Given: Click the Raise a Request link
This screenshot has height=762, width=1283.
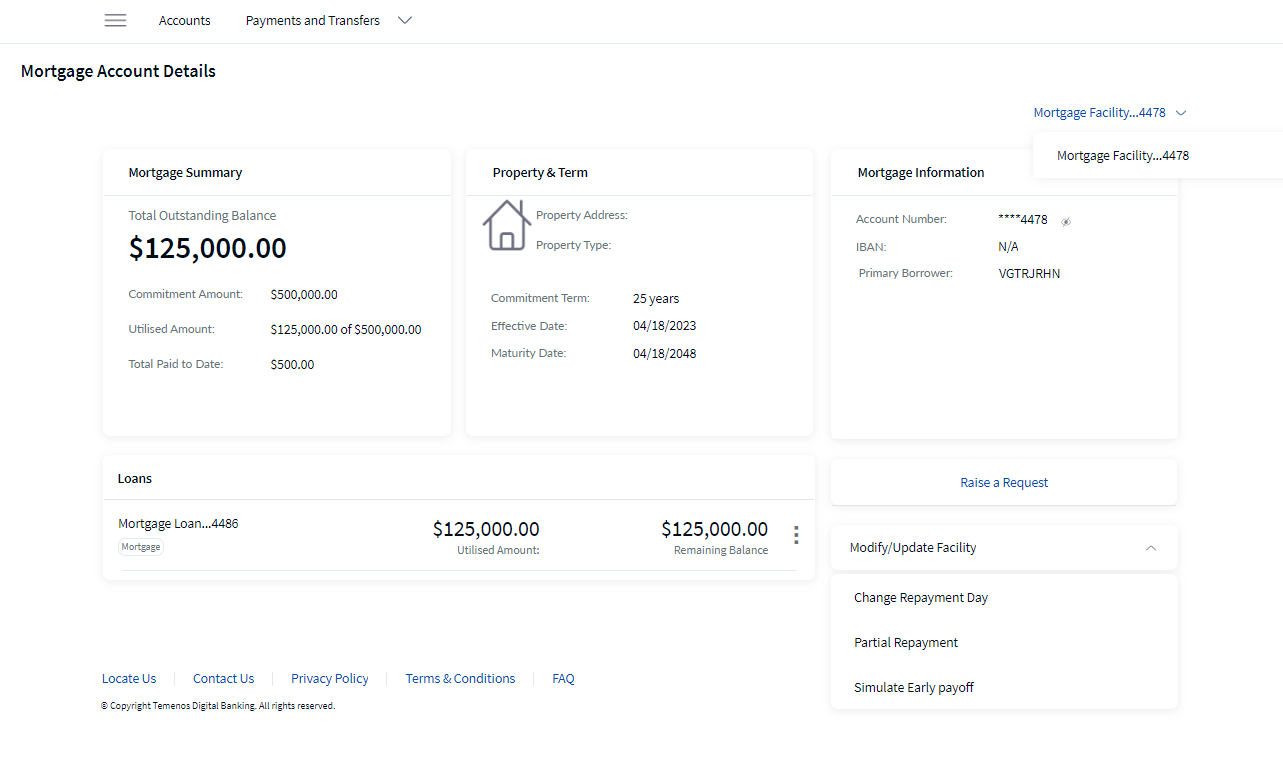Looking at the screenshot, I should pyautogui.click(x=1004, y=482).
